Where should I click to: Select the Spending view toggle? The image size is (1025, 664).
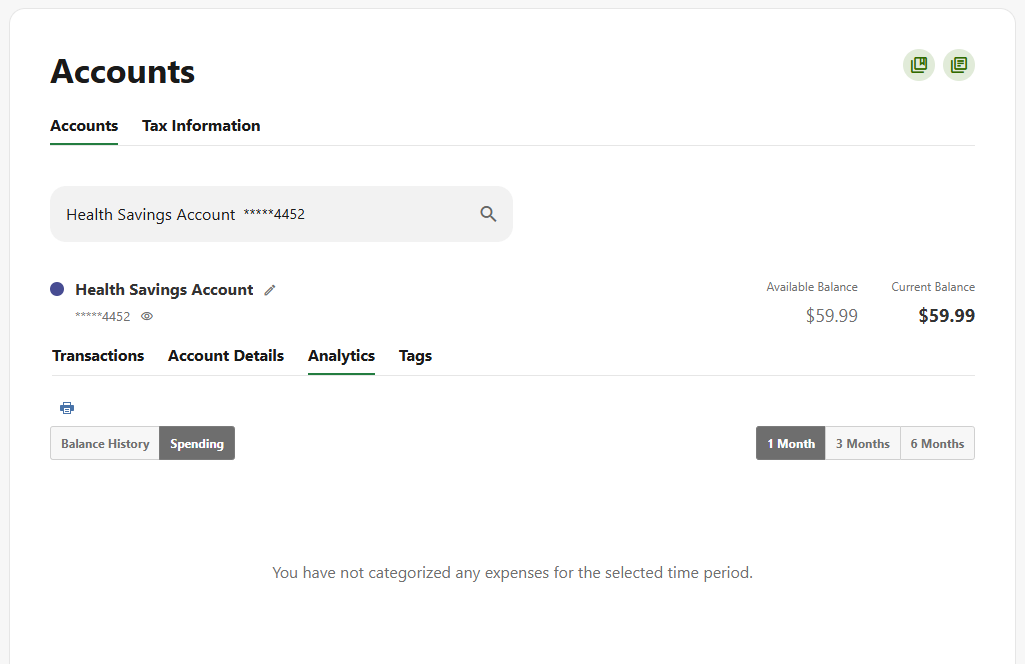[197, 443]
